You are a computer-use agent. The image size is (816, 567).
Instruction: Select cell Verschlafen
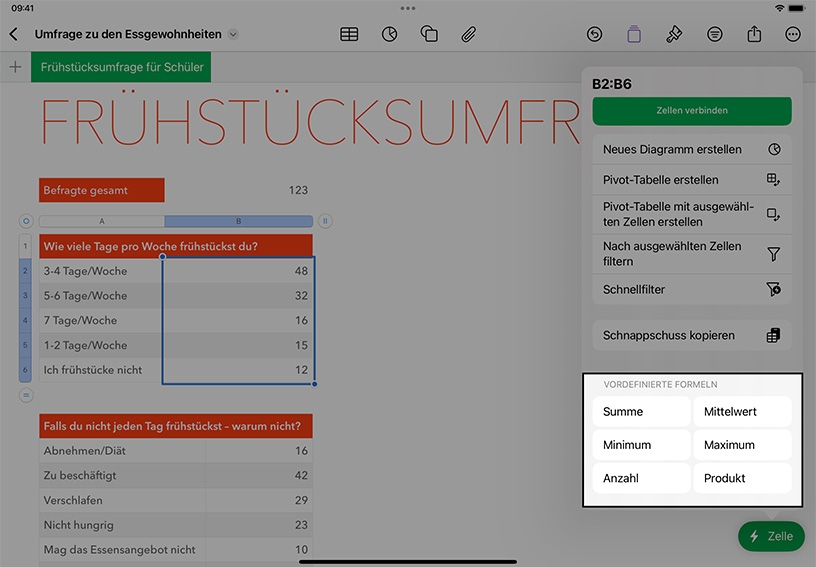pyautogui.click(x=122, y=500)
